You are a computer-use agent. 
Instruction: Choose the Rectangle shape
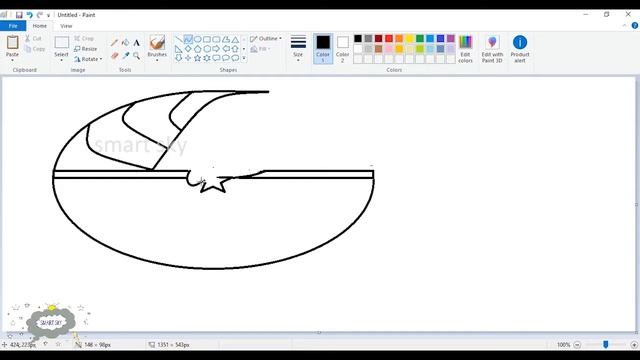207,40
